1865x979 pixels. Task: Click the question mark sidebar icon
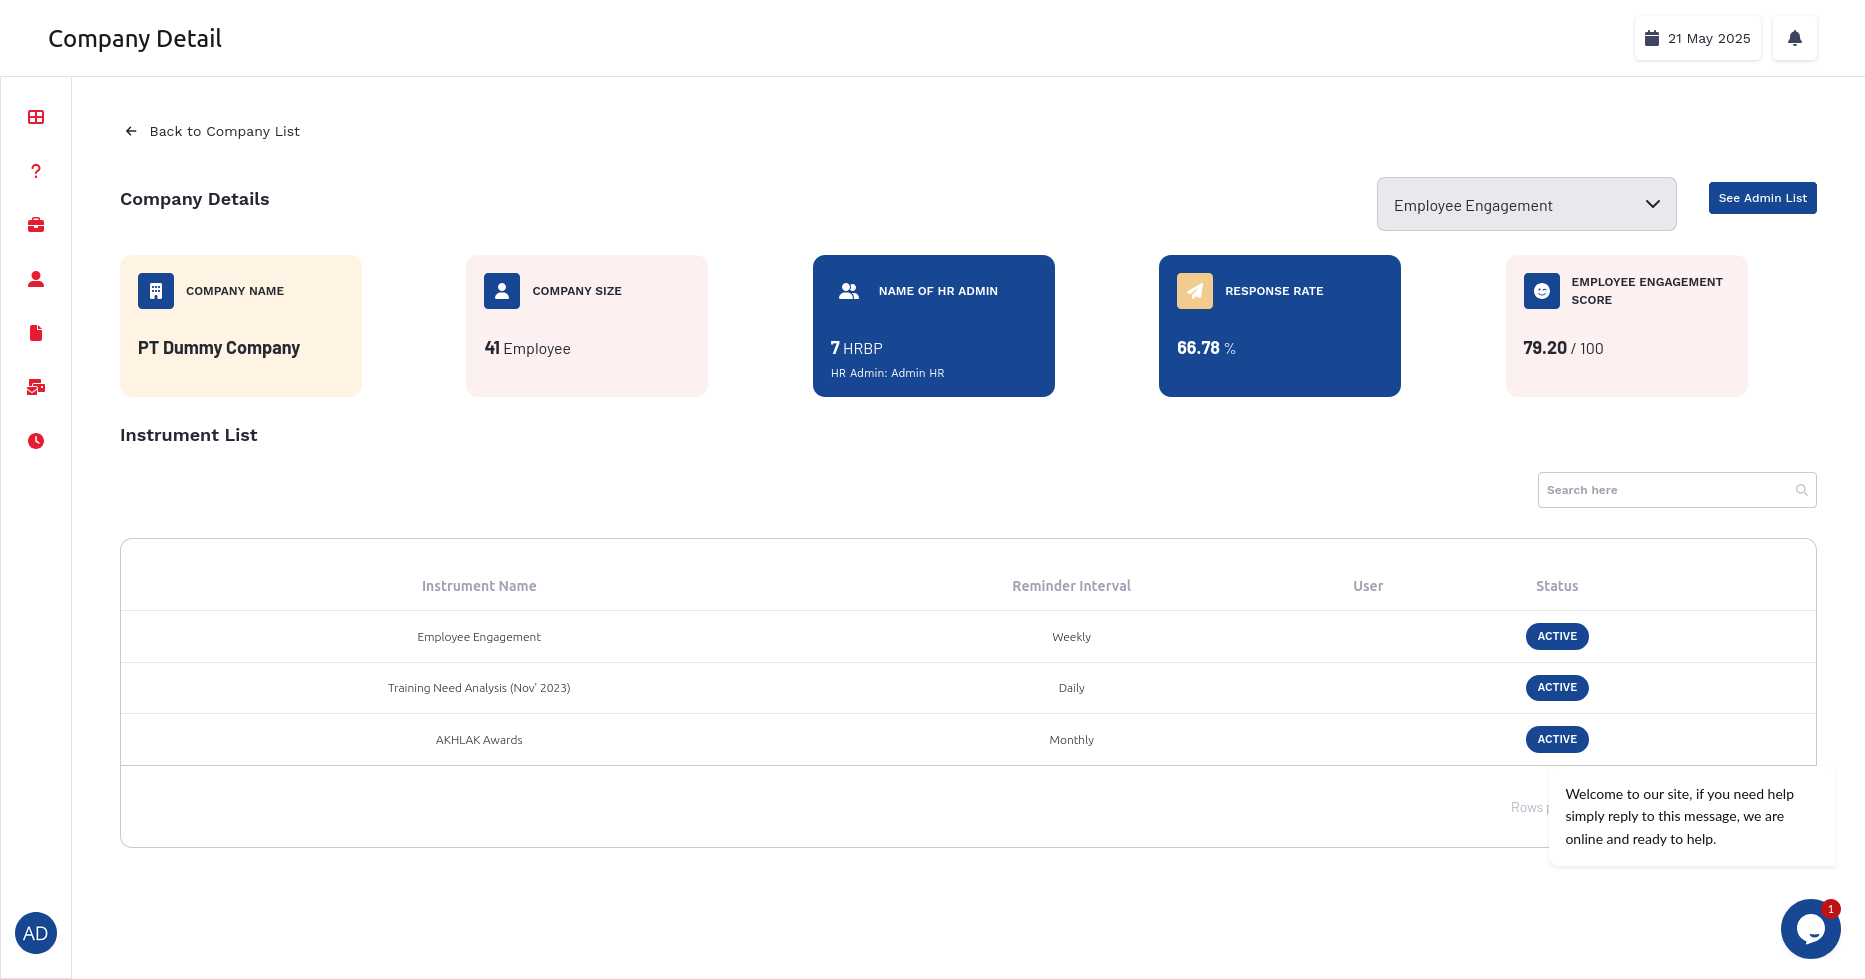[x=36, y=171]
